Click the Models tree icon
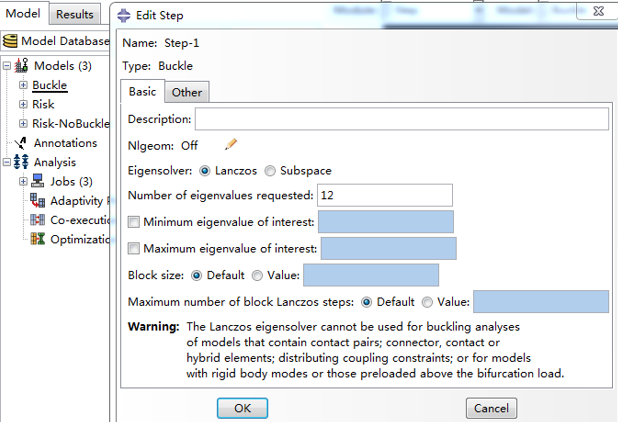Viewport: 618px width, 422px height. click(x=22, y=67)
